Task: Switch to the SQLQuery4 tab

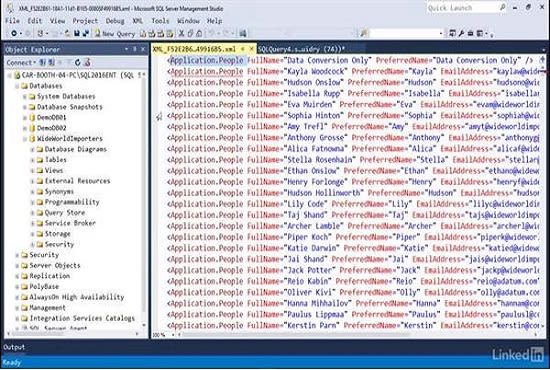Action: pyautogui.click(x=301, y=49)
